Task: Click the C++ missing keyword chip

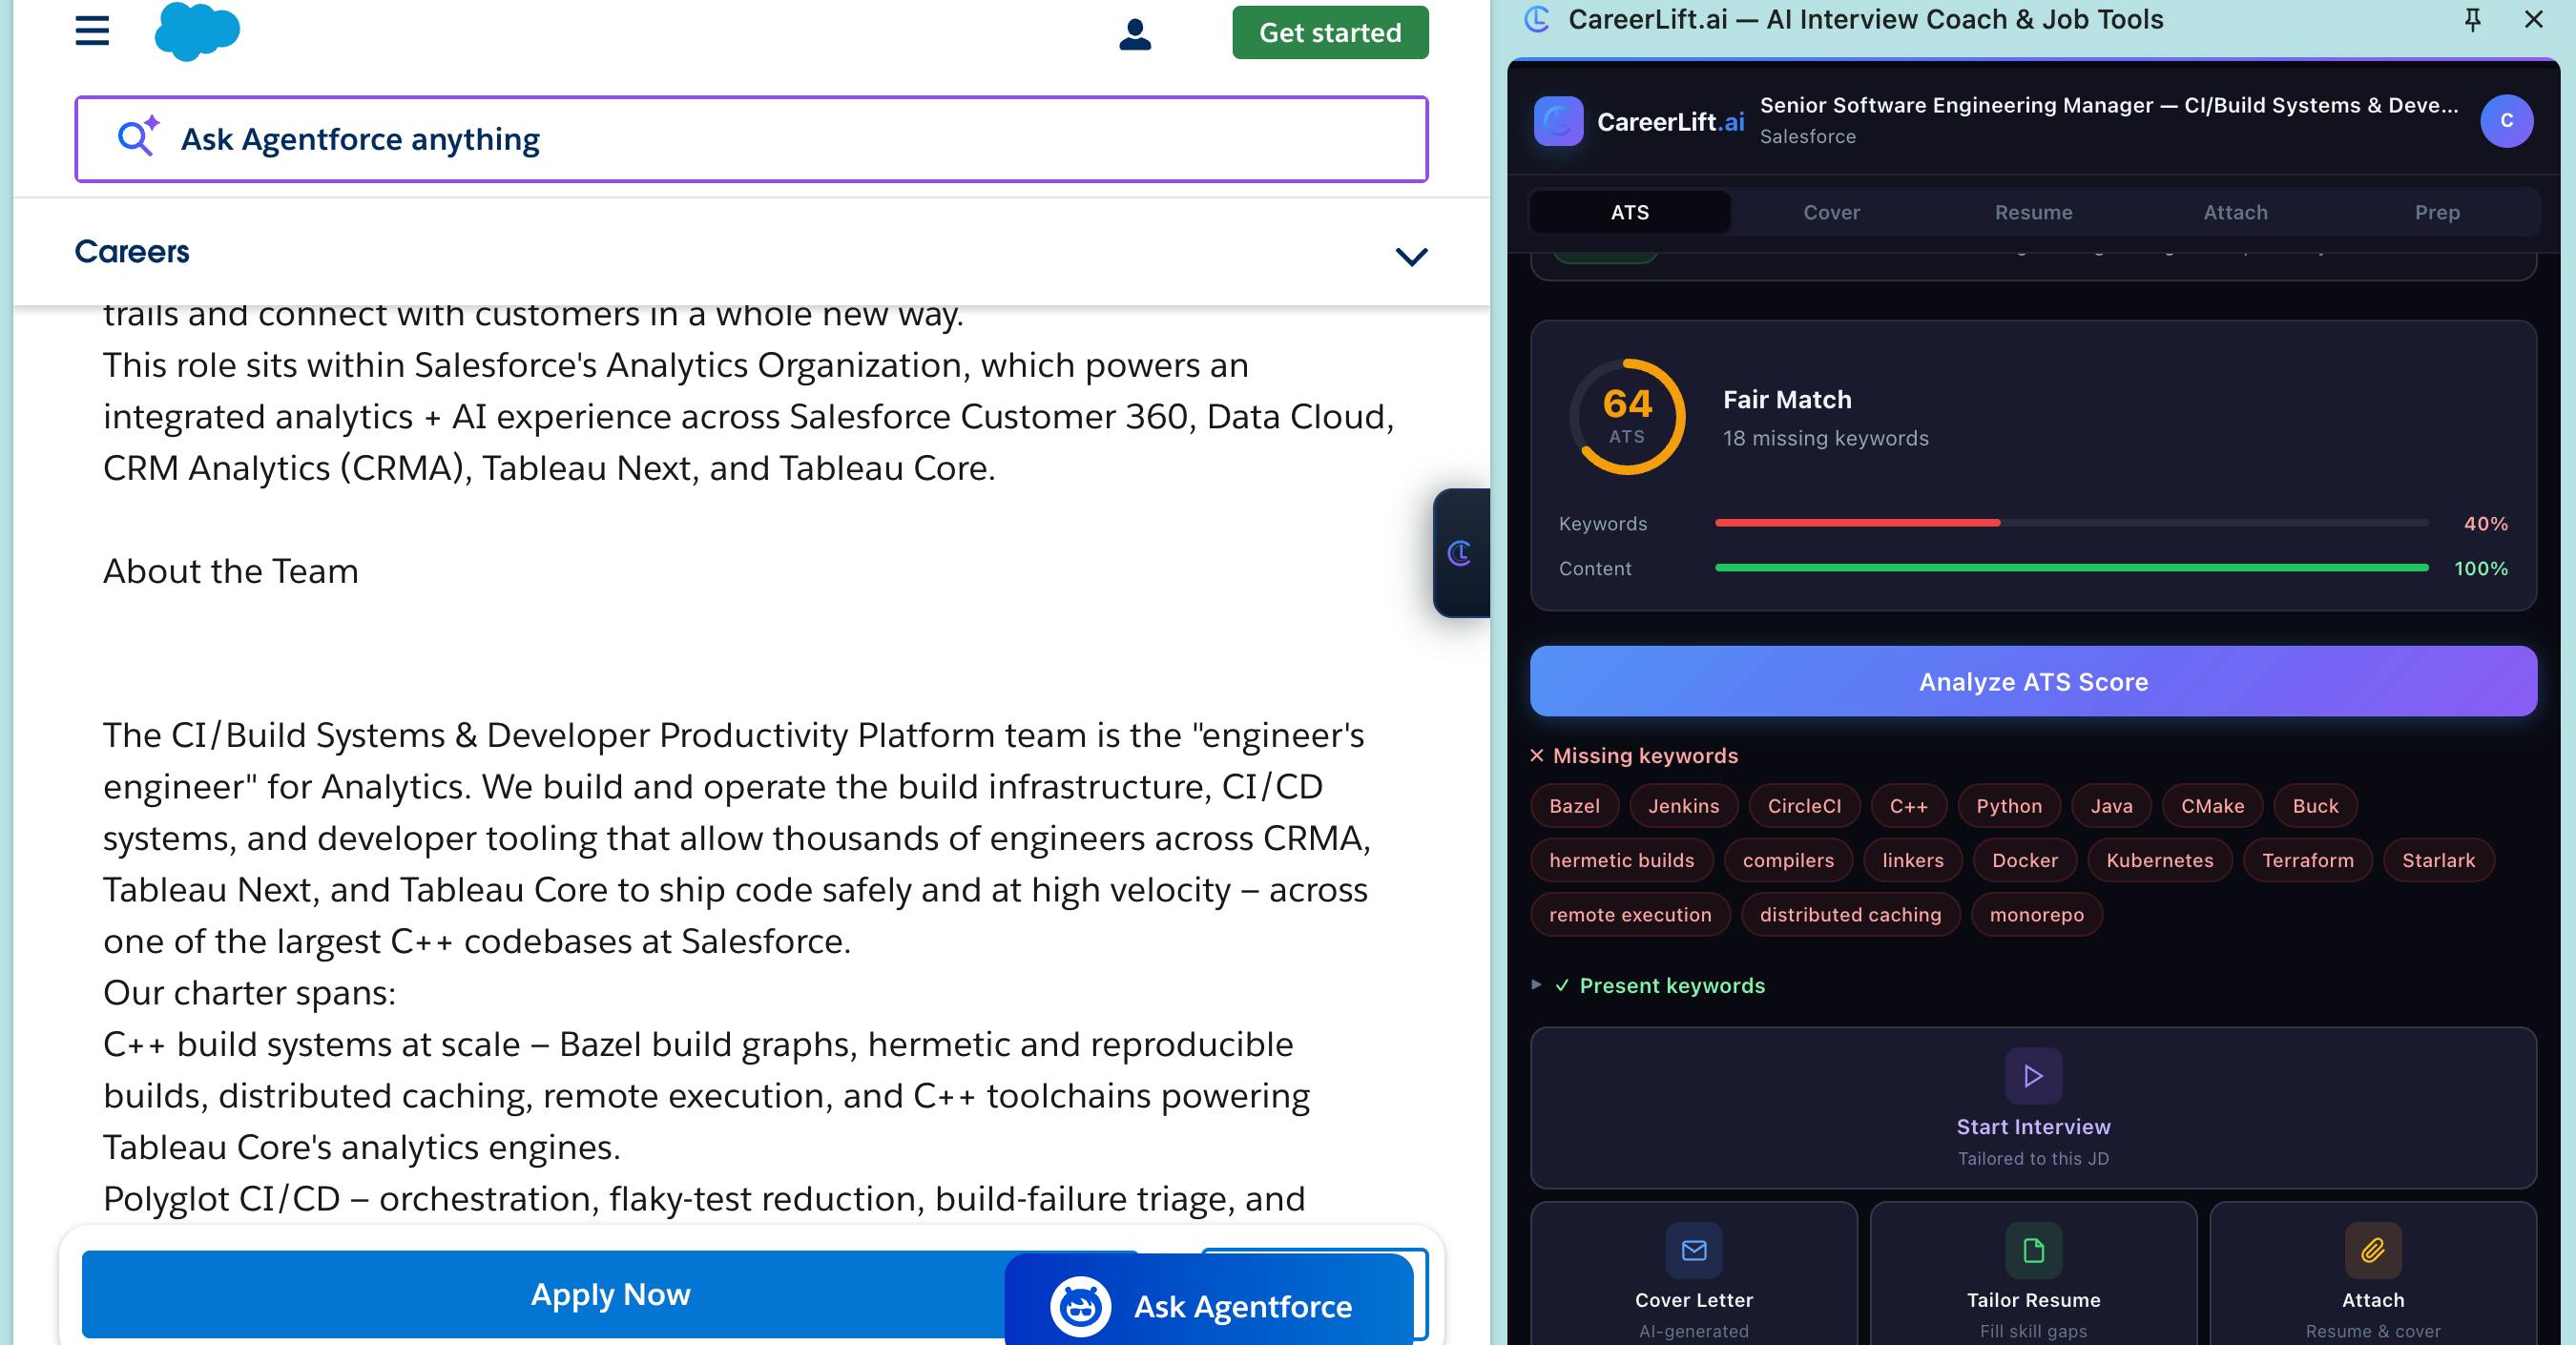Action: [x=1908, y=806]
